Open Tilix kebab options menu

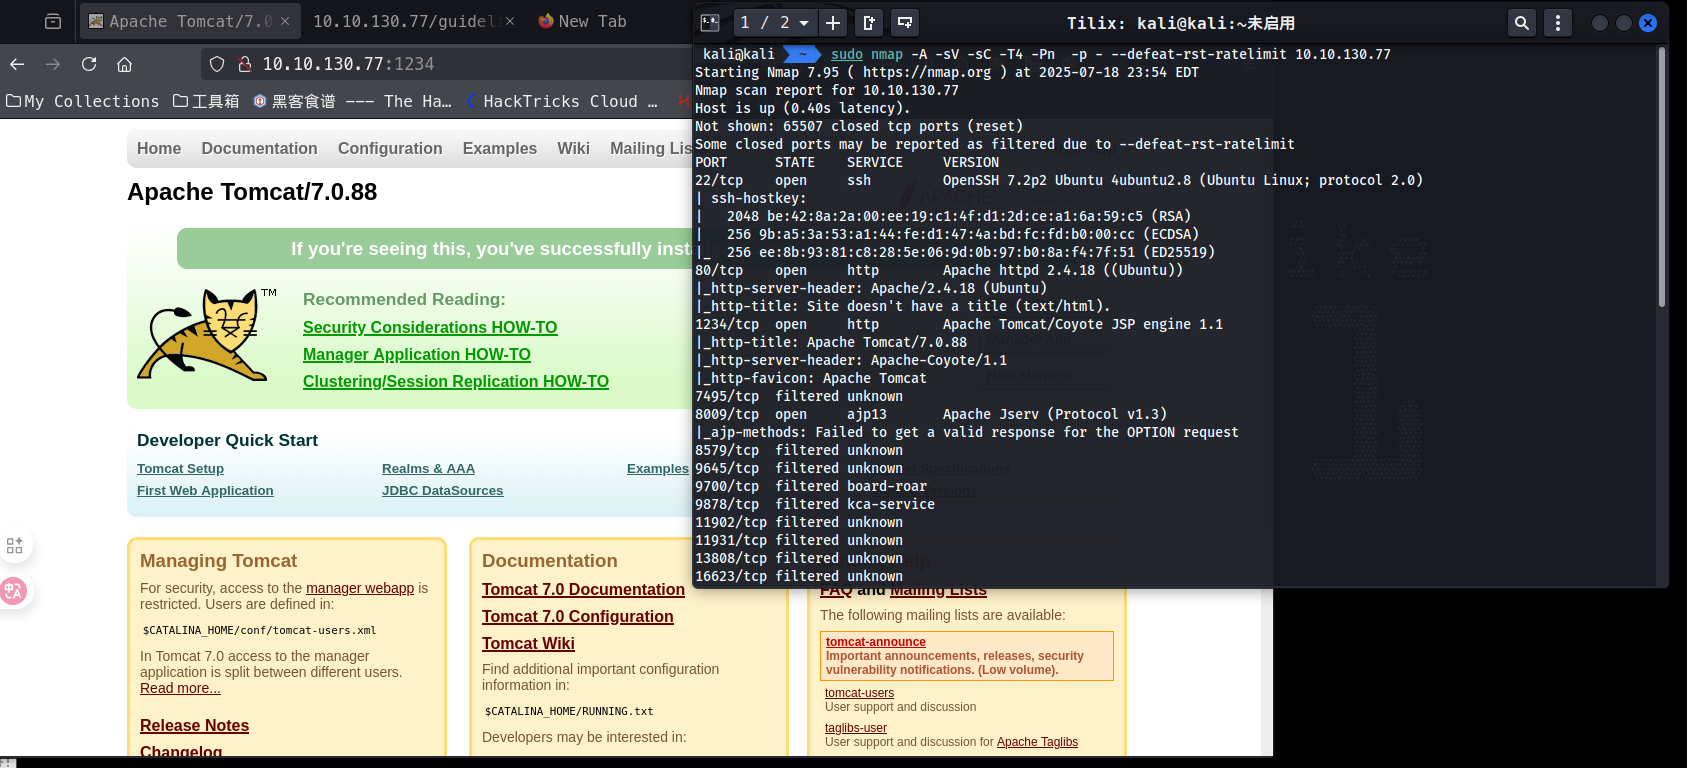(1557, 22)
